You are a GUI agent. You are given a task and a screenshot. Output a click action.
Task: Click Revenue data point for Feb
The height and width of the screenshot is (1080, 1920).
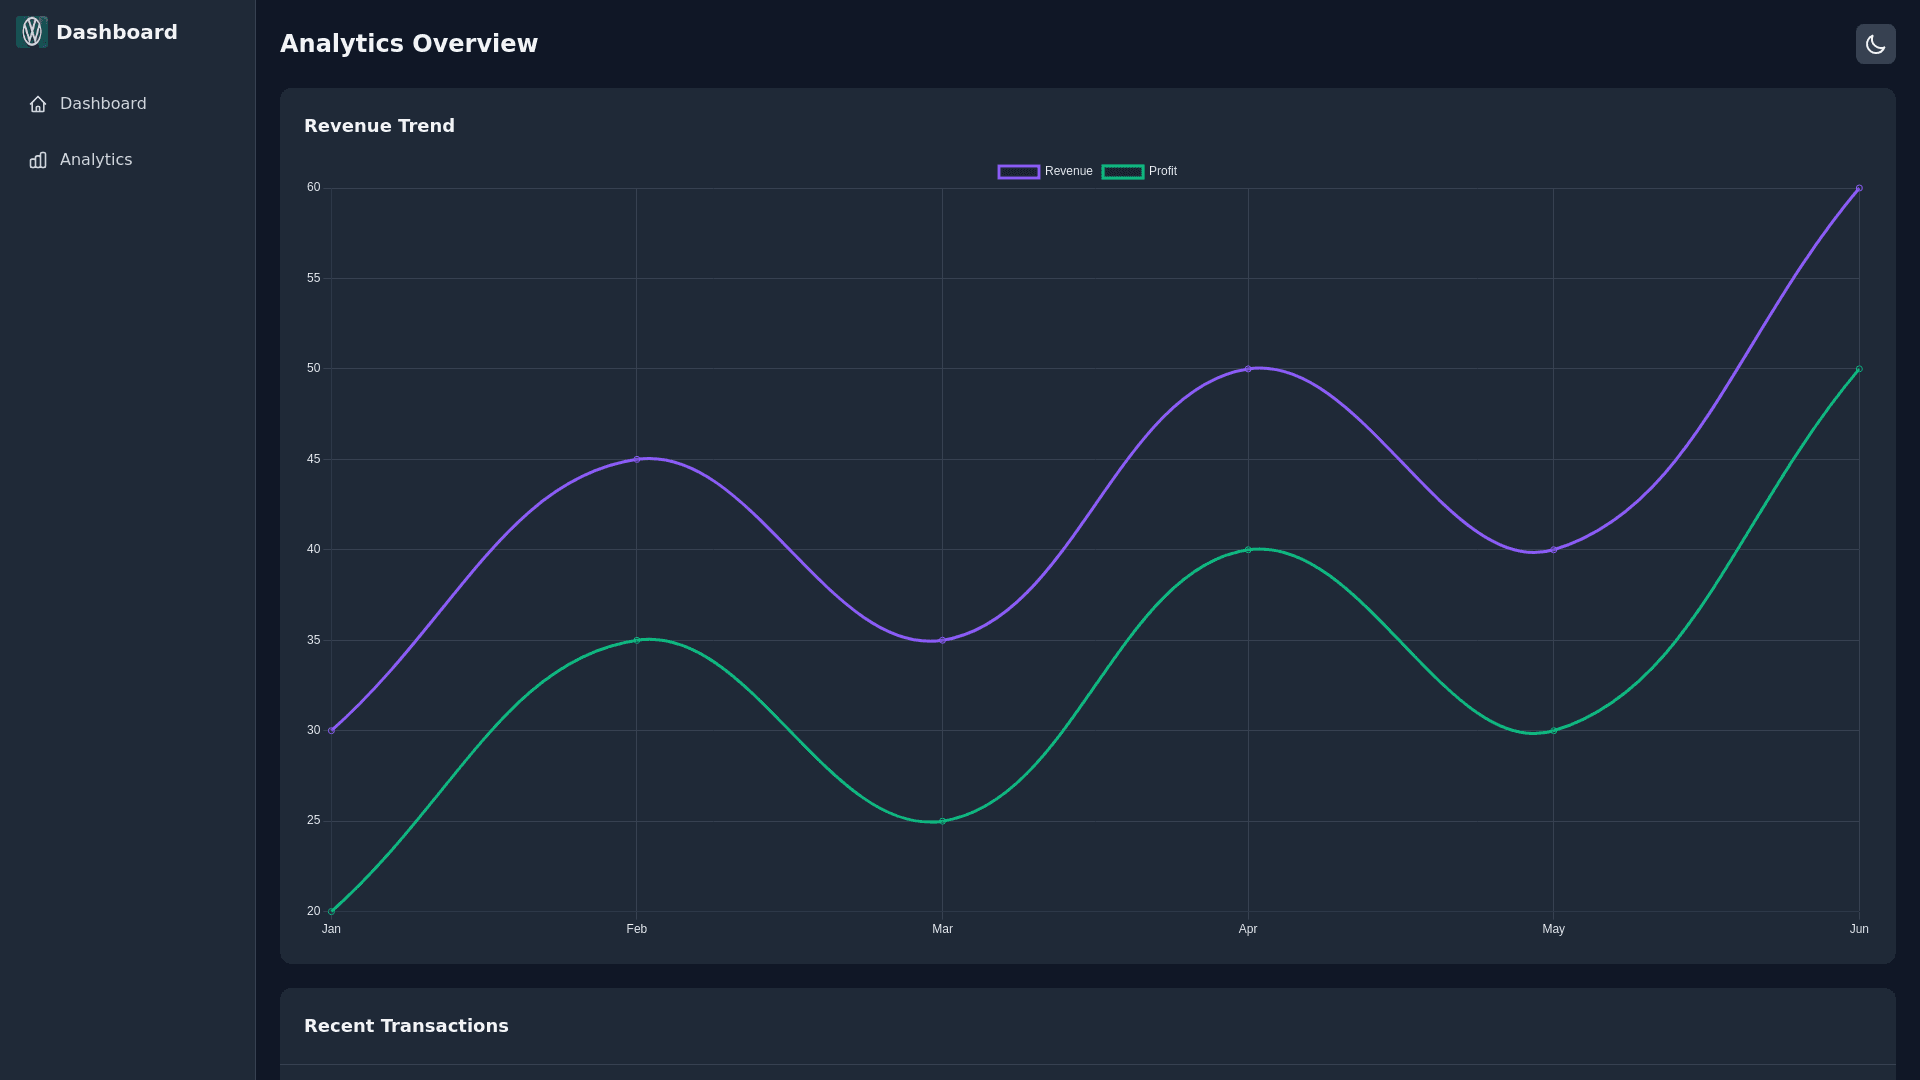637,459
